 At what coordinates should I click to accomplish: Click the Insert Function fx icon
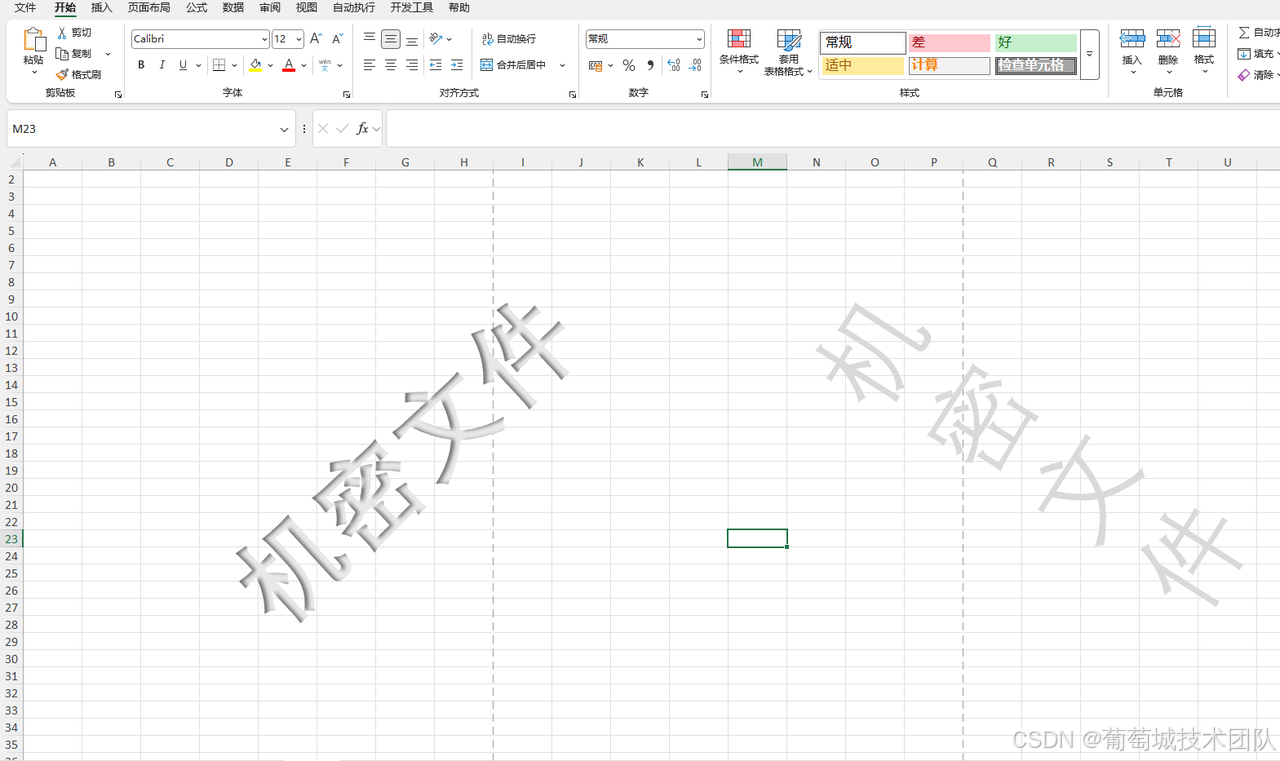pos(363,129)
